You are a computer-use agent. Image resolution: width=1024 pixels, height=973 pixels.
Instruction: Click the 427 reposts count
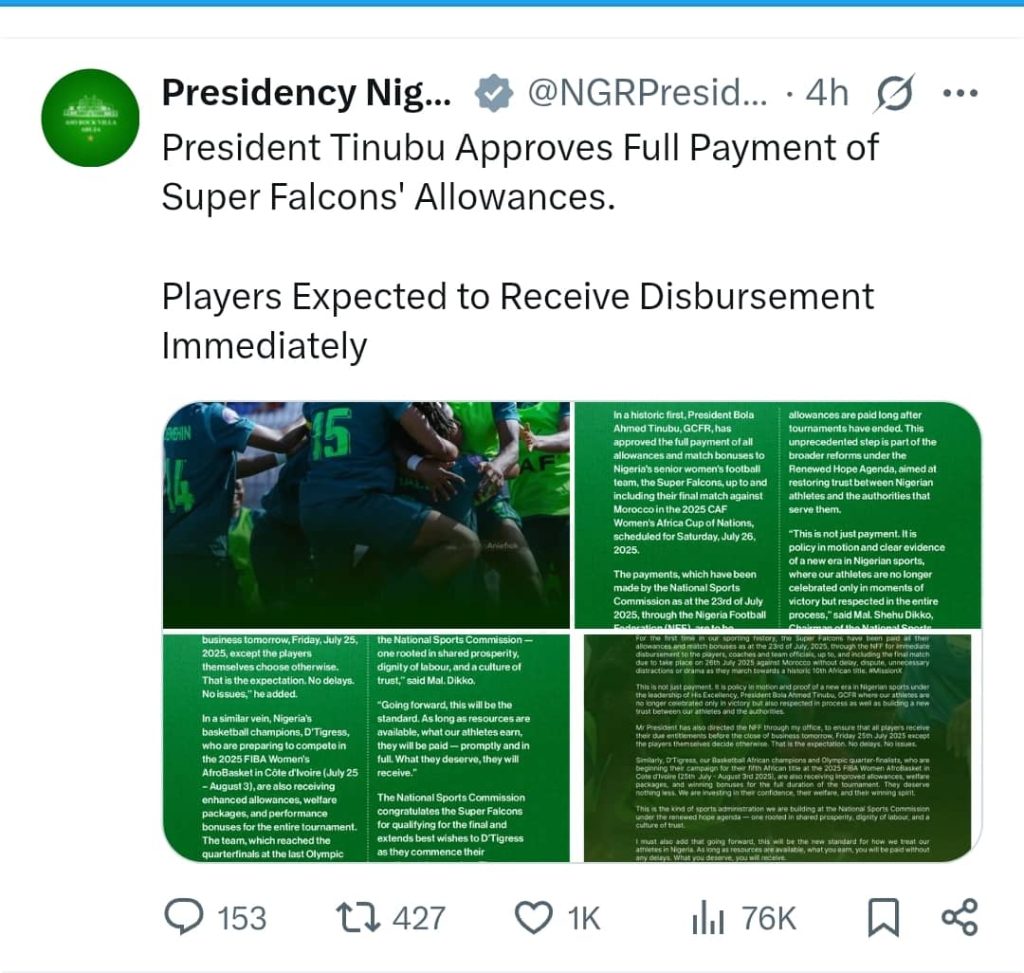(x=419, y=917)
